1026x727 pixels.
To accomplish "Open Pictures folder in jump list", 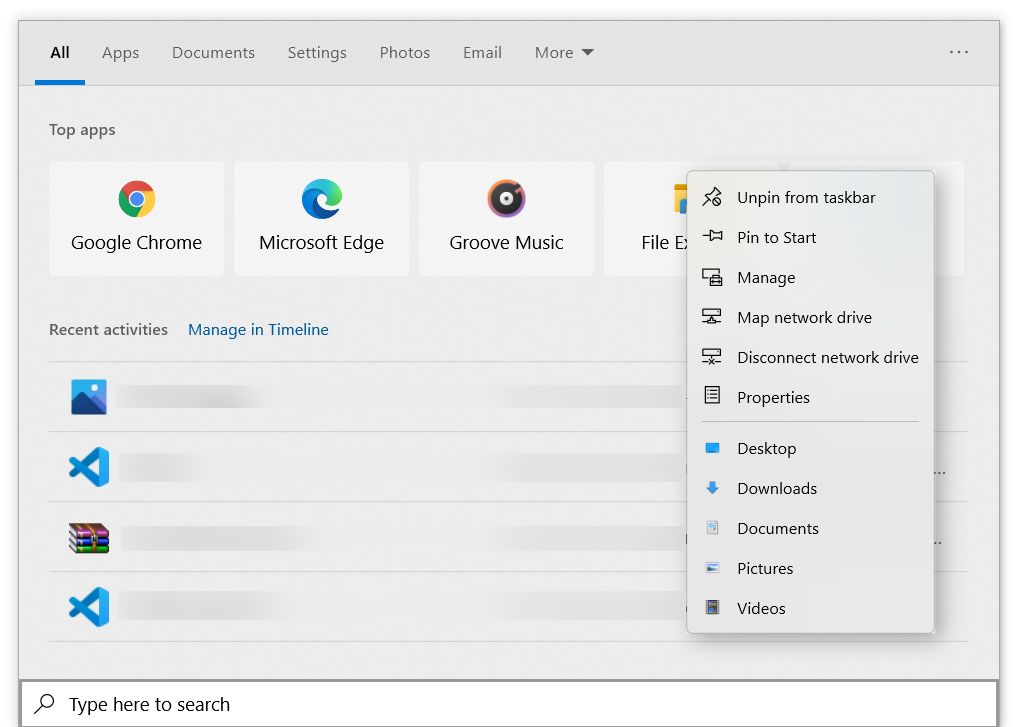I will (x=810, y=568).
